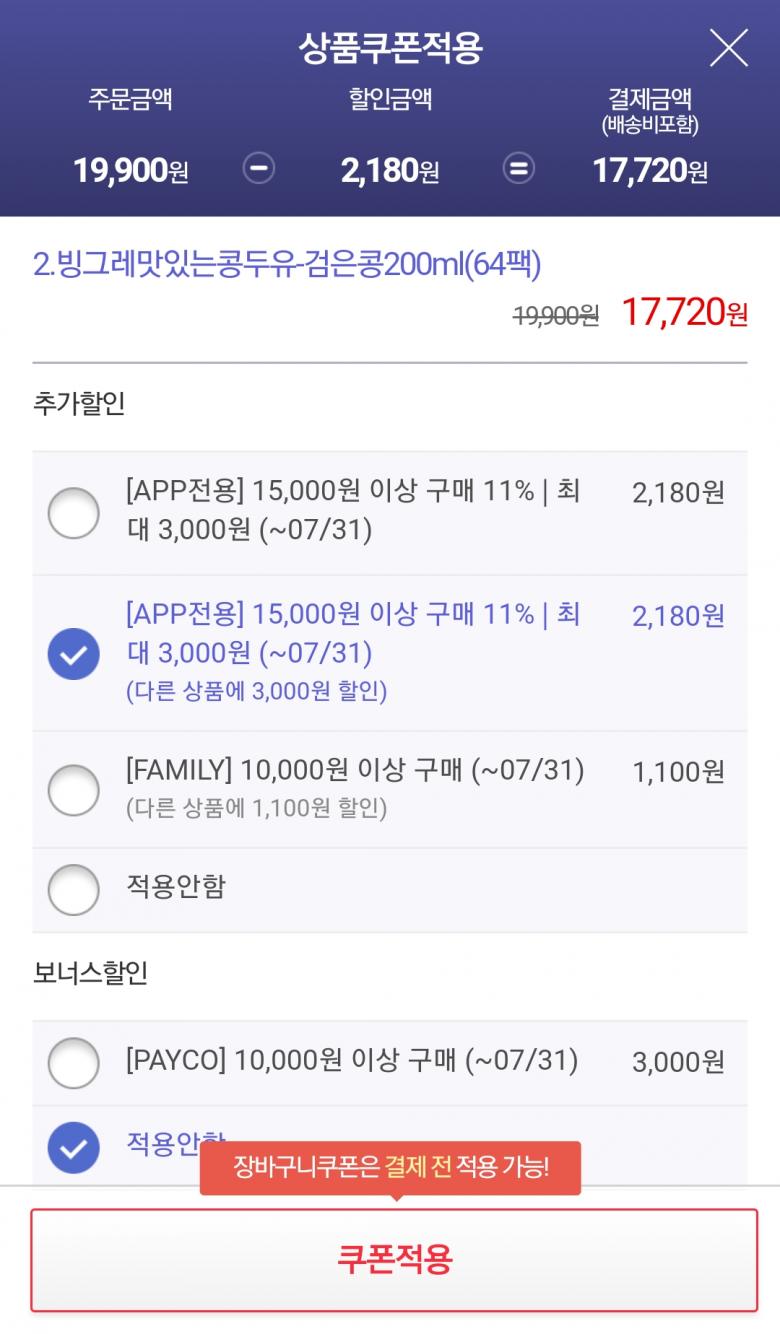This screenshot has height=1334, width=780.
Task: Click the checked APP전용 11% coupon radio
Action: (74, 654)
